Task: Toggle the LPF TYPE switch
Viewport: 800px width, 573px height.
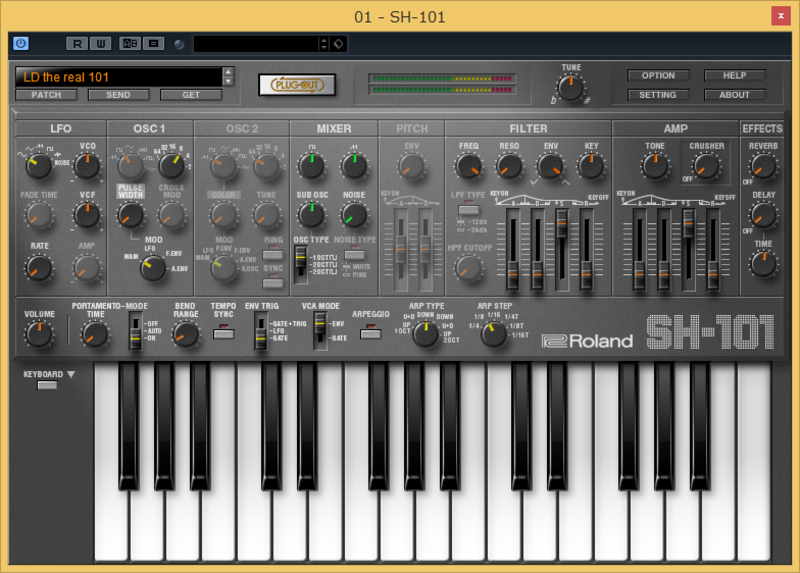Action: (x=468, y=209)
